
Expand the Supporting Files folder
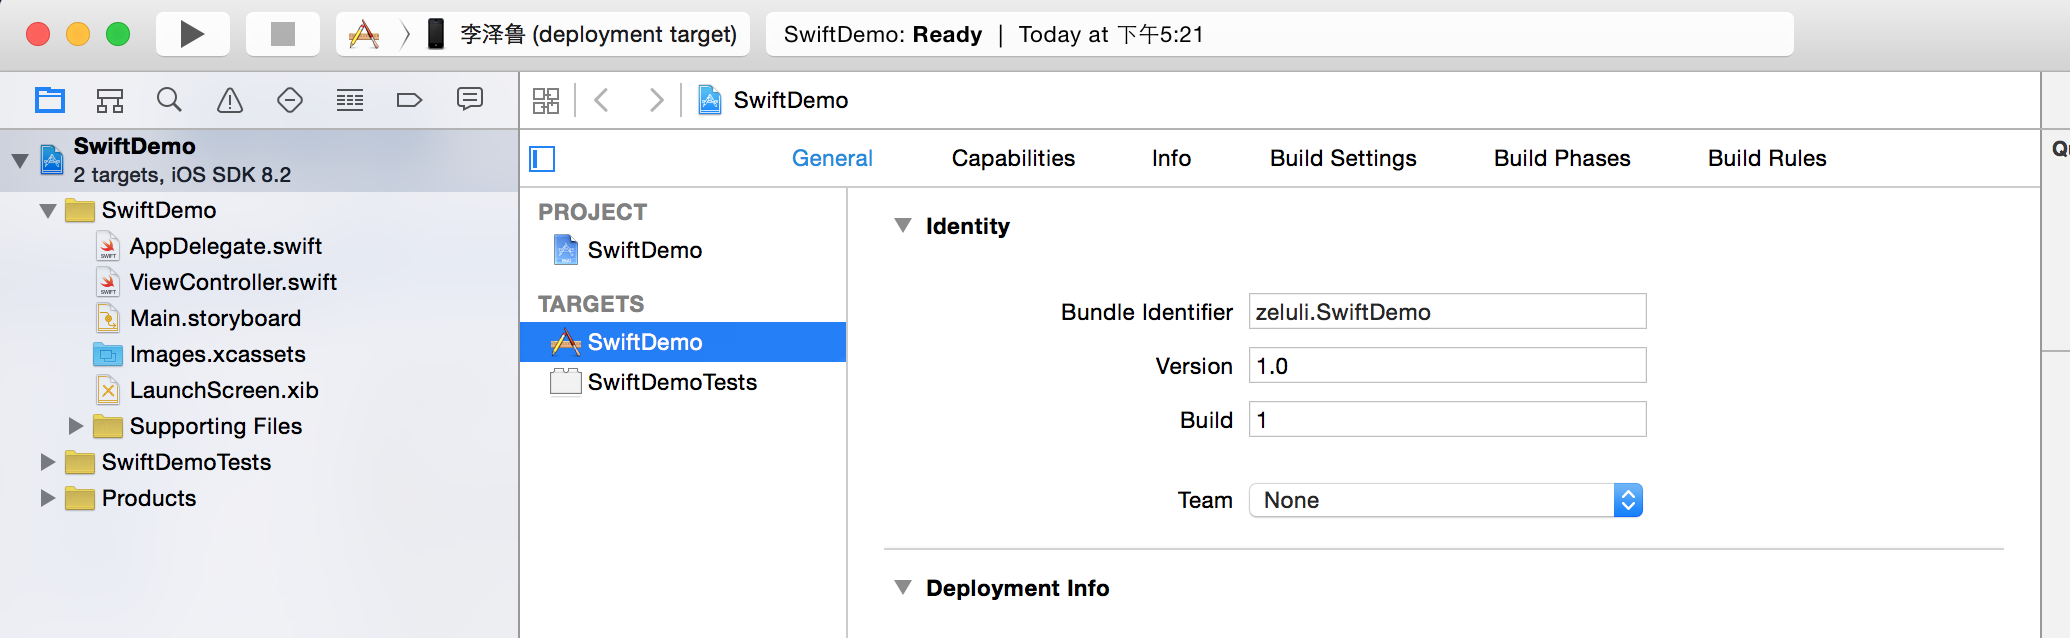75,426
